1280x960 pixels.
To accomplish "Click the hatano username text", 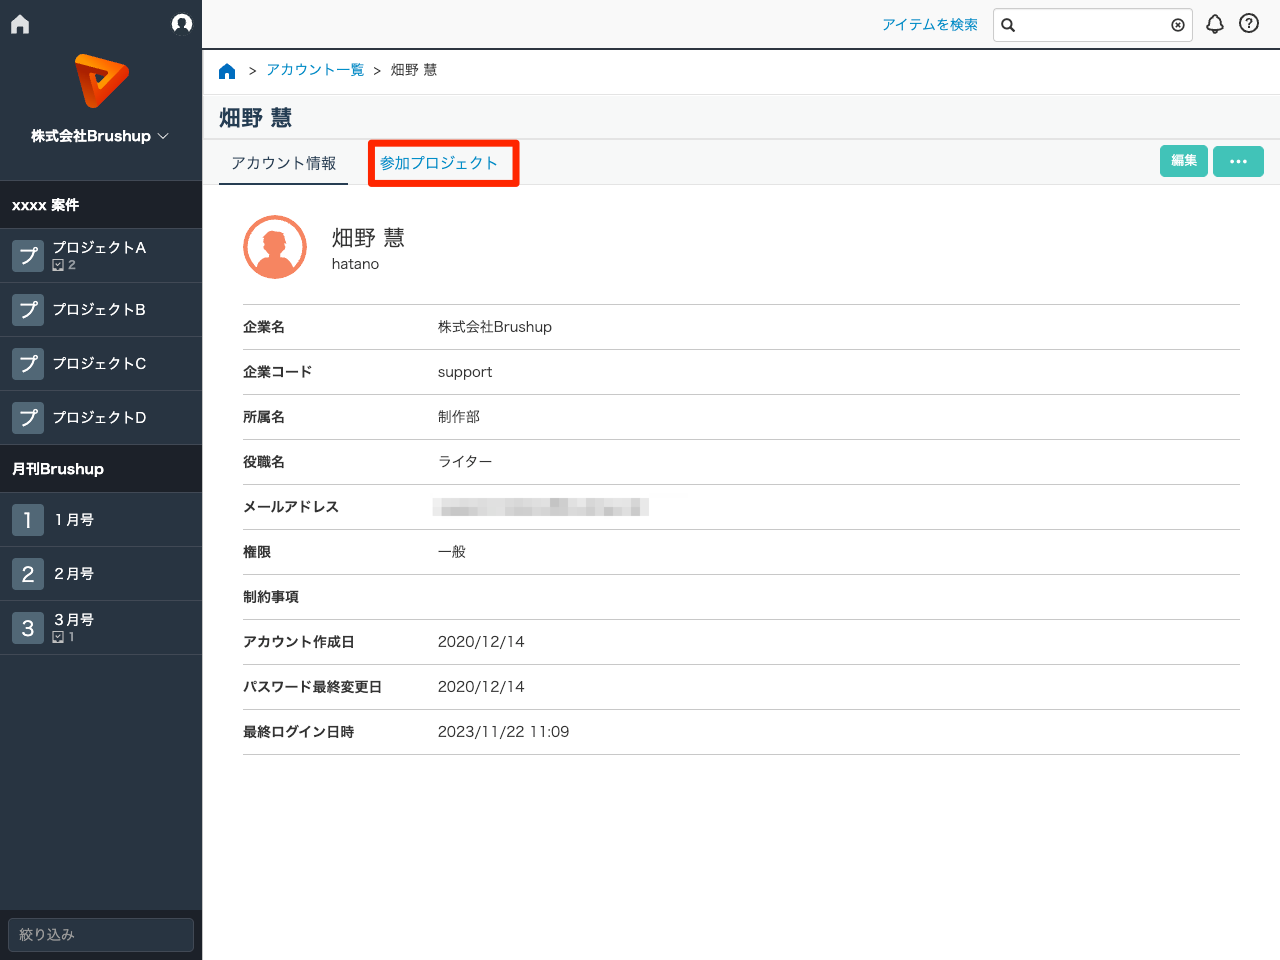I will point(356,264).
